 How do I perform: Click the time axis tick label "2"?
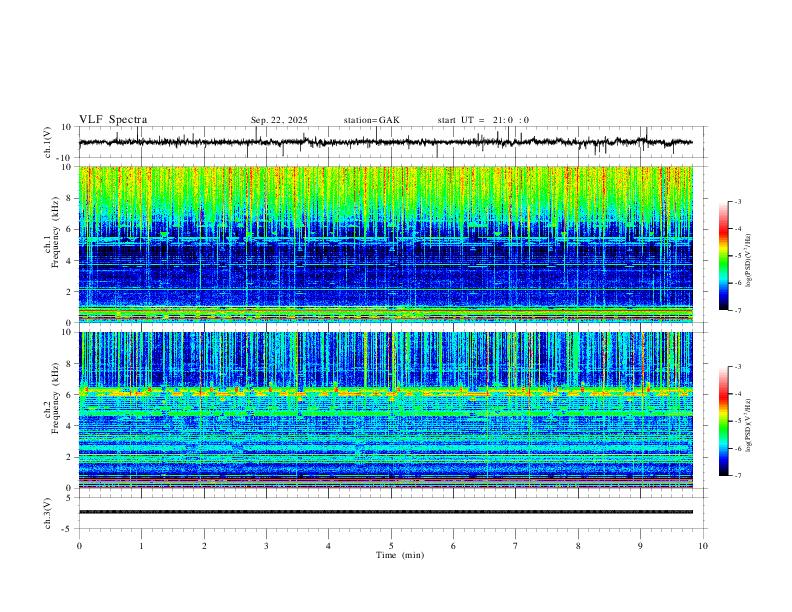pyautogui.click(x=204, y=546)
